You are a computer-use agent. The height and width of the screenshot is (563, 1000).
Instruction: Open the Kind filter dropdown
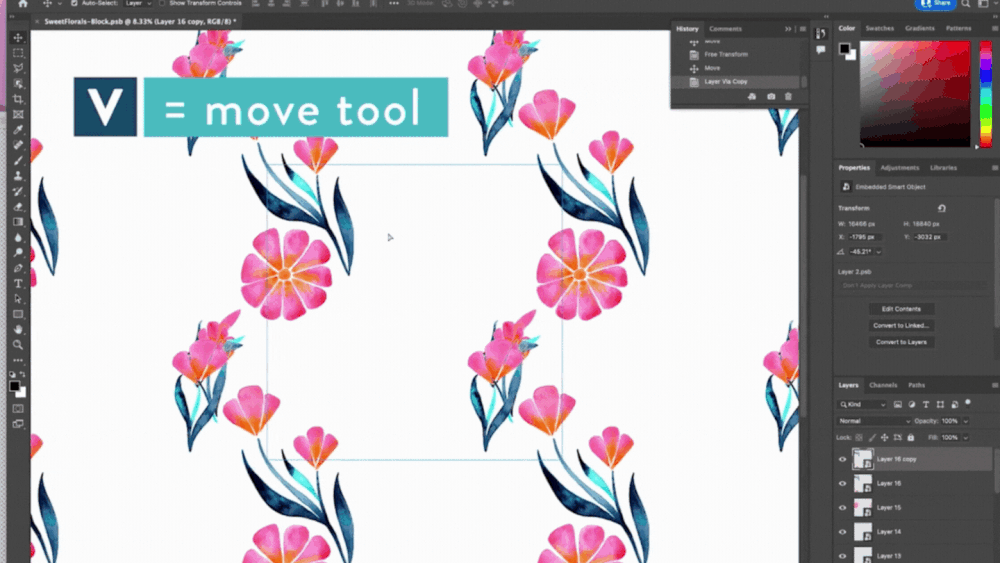863,404
